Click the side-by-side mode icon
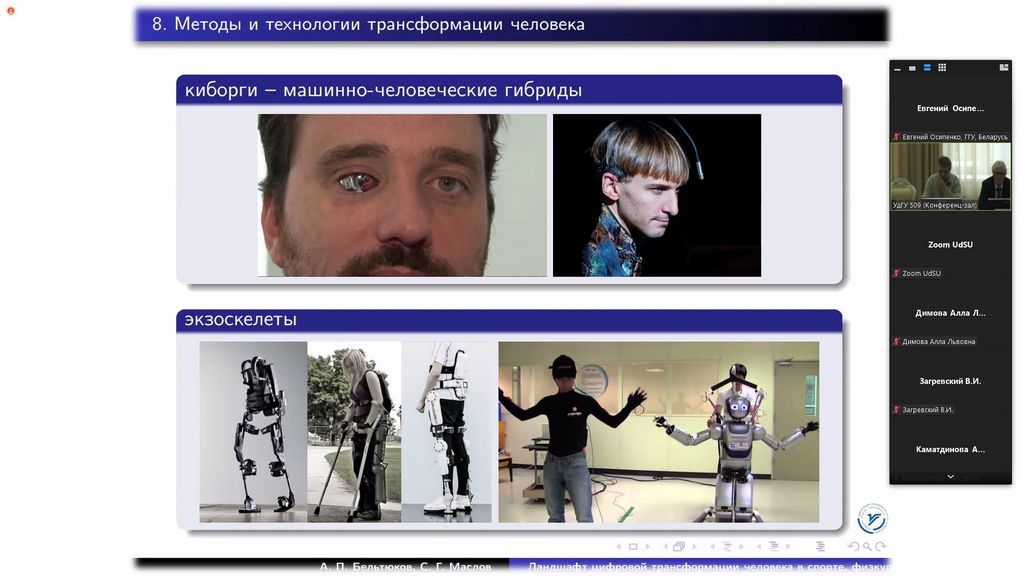 [x=1004, y=68]
